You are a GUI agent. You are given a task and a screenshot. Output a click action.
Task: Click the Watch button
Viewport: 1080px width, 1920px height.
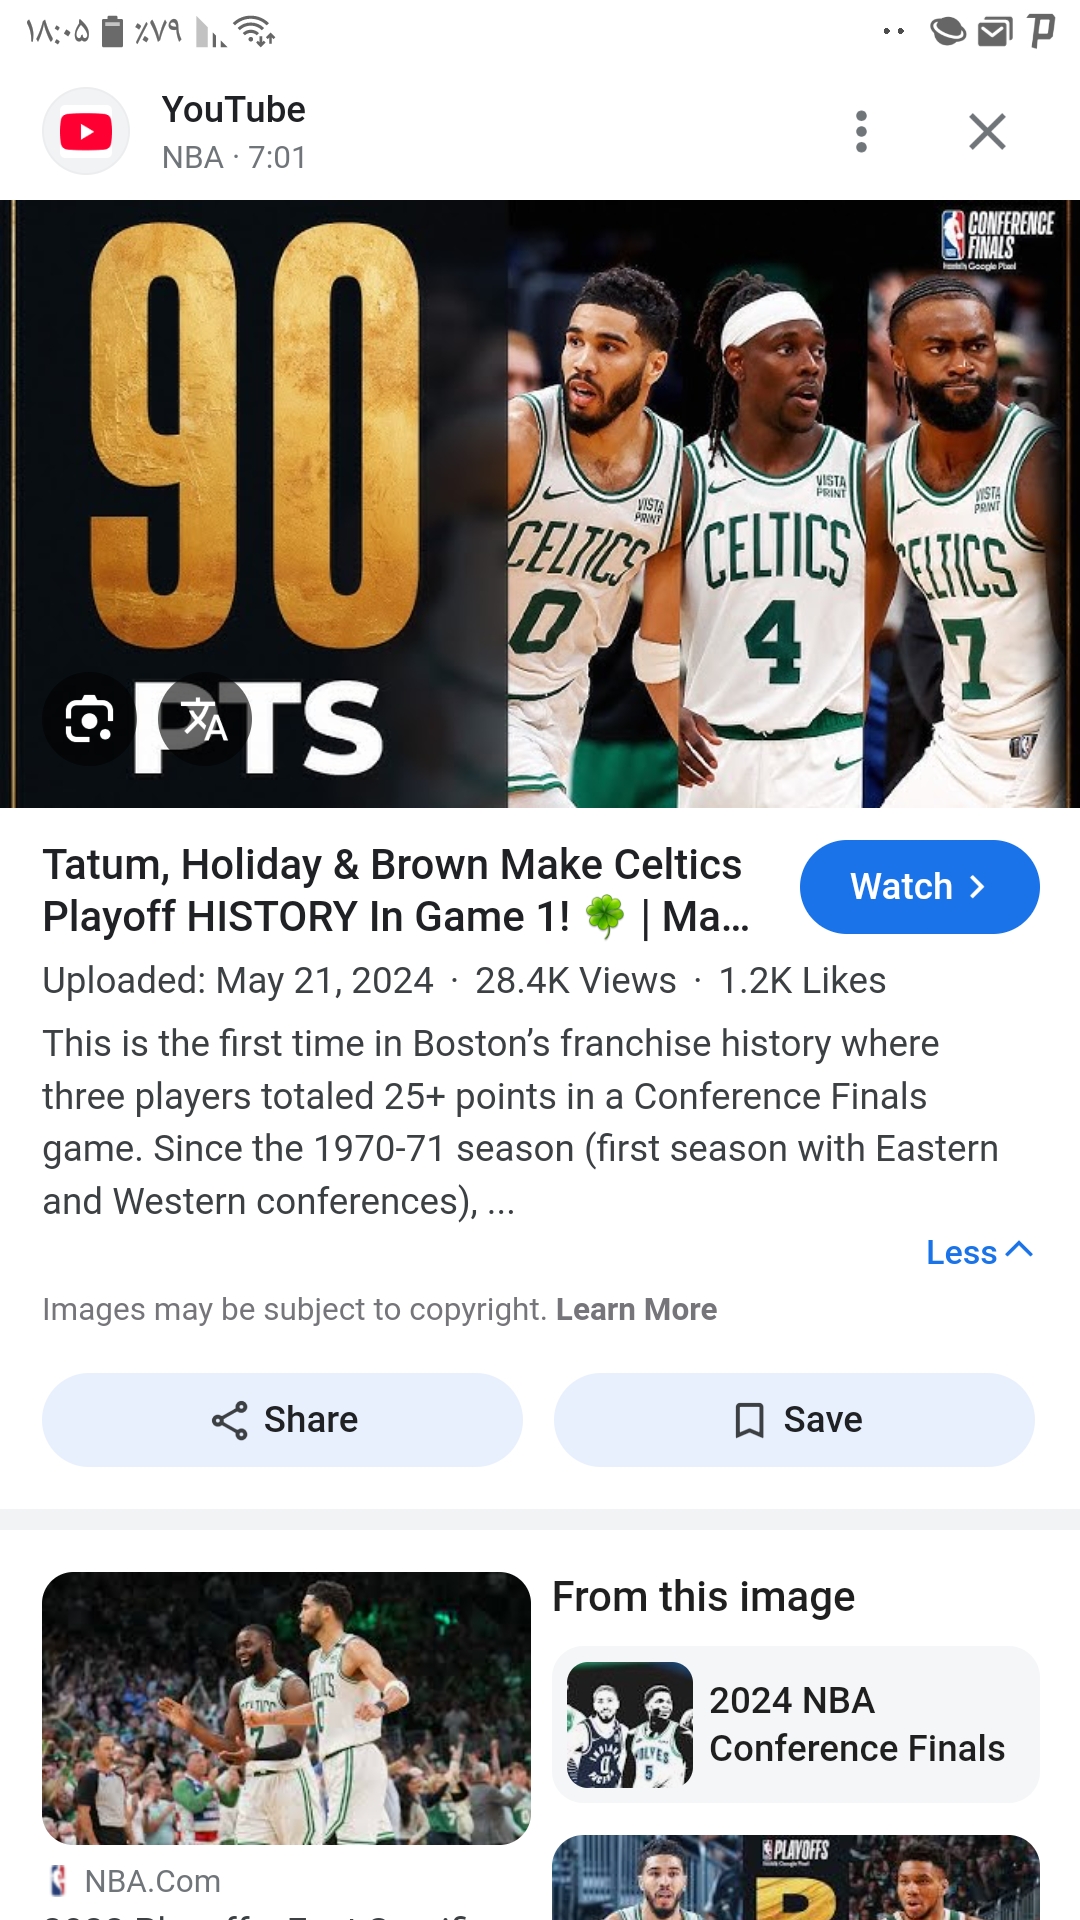click(919, 887)
